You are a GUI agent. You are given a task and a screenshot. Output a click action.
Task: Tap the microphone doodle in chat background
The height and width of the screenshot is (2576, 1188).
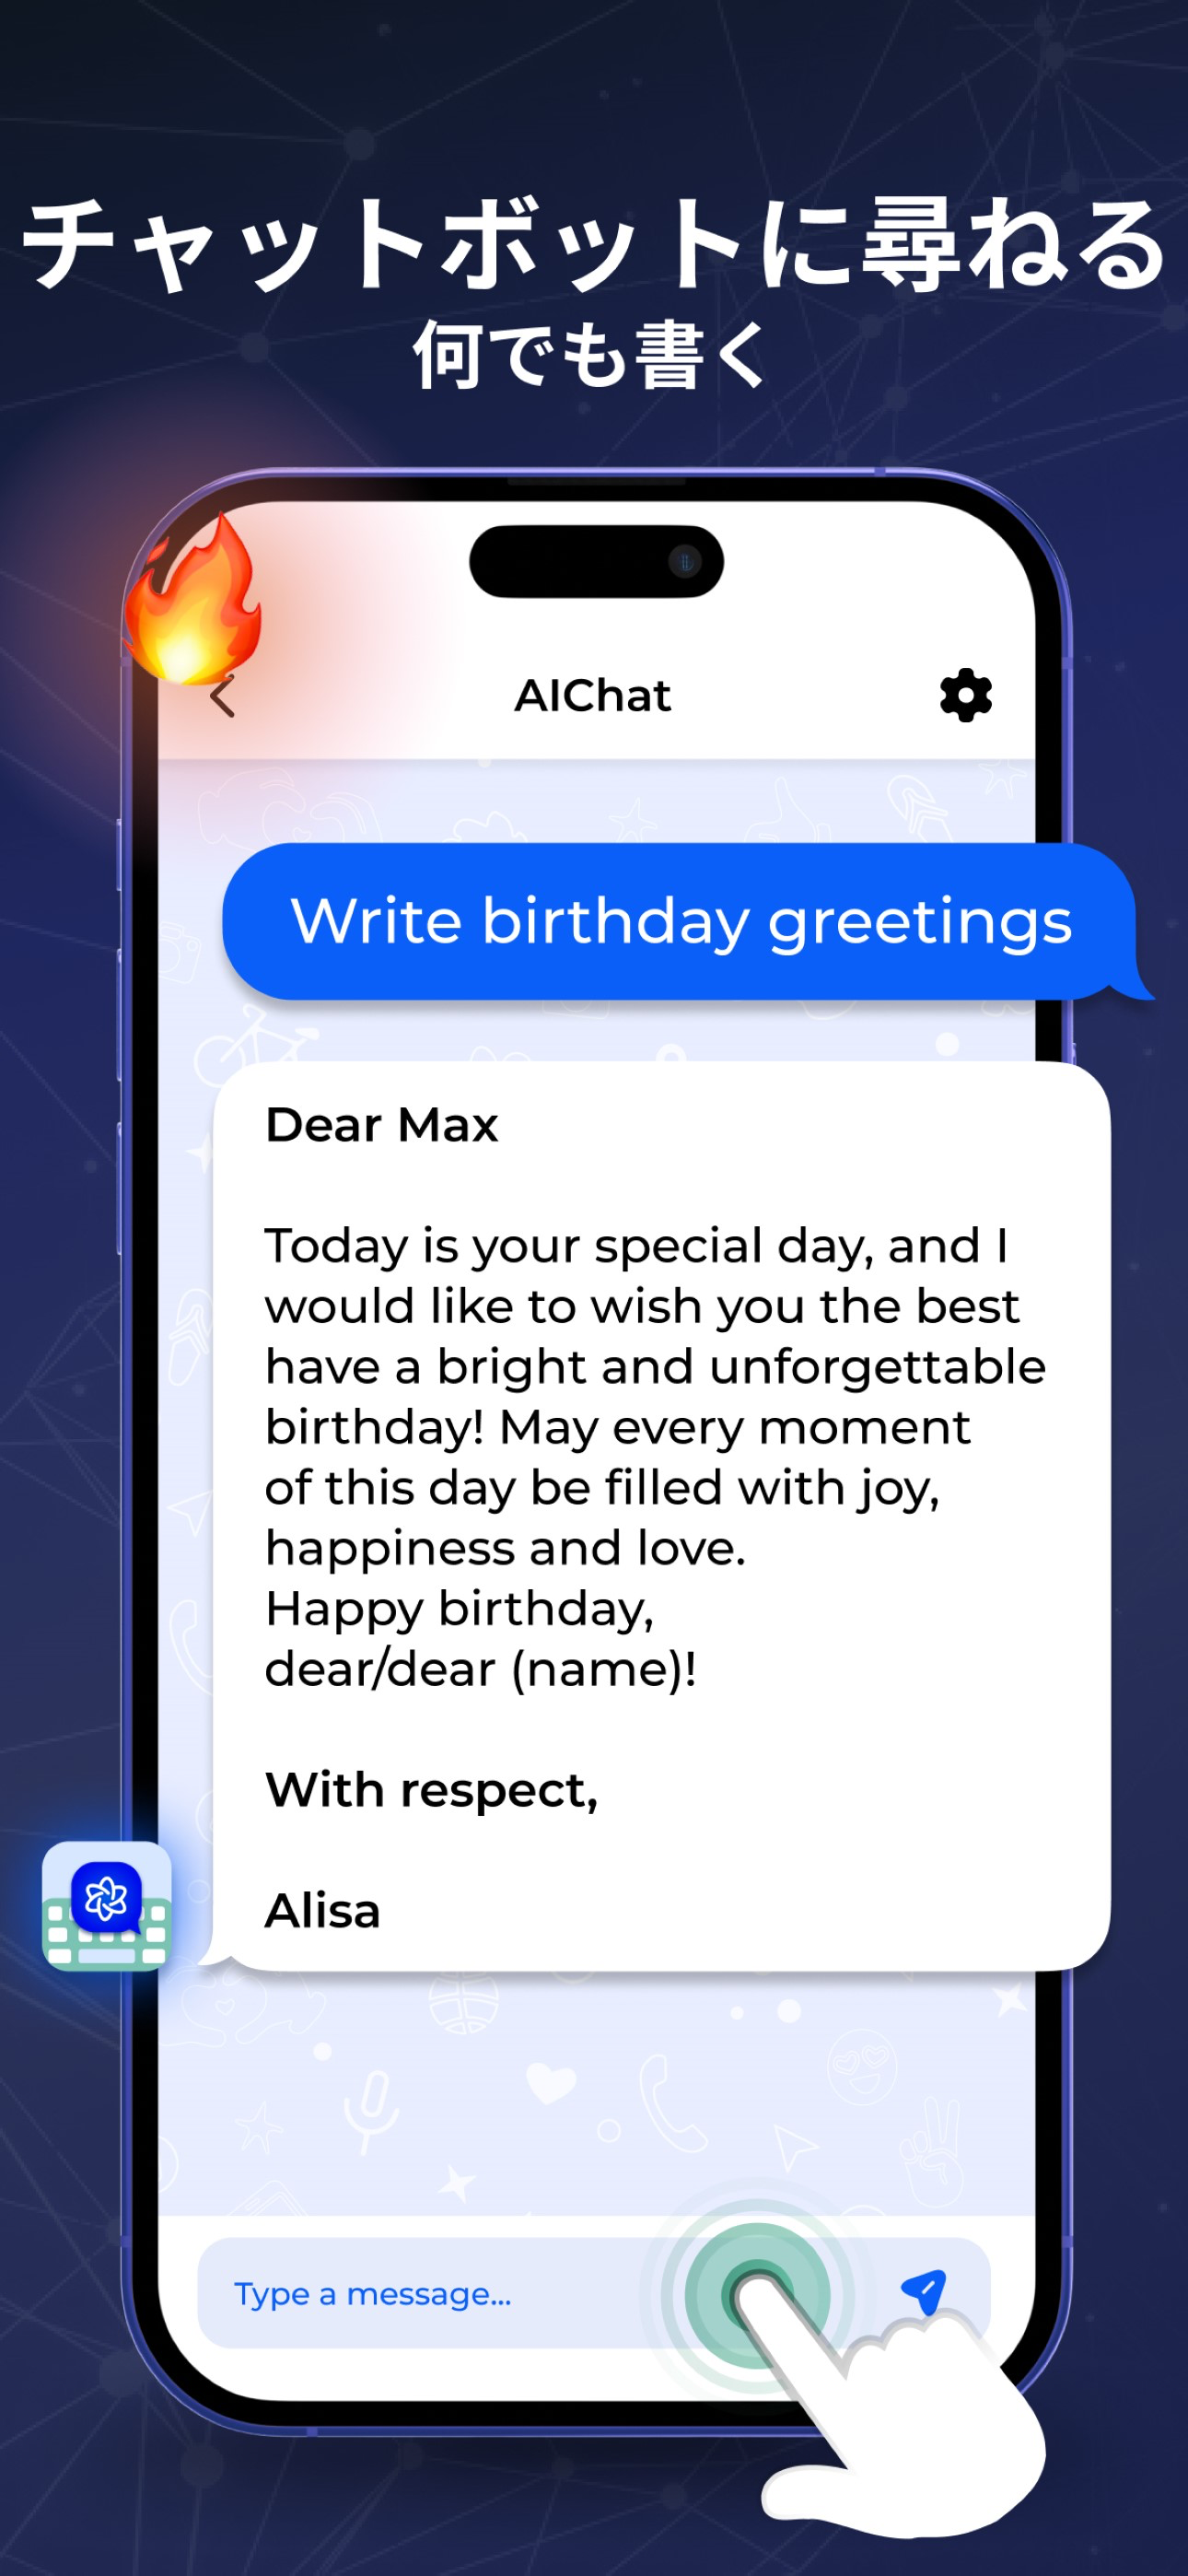pyautogui.click(x=371, y=2110)
